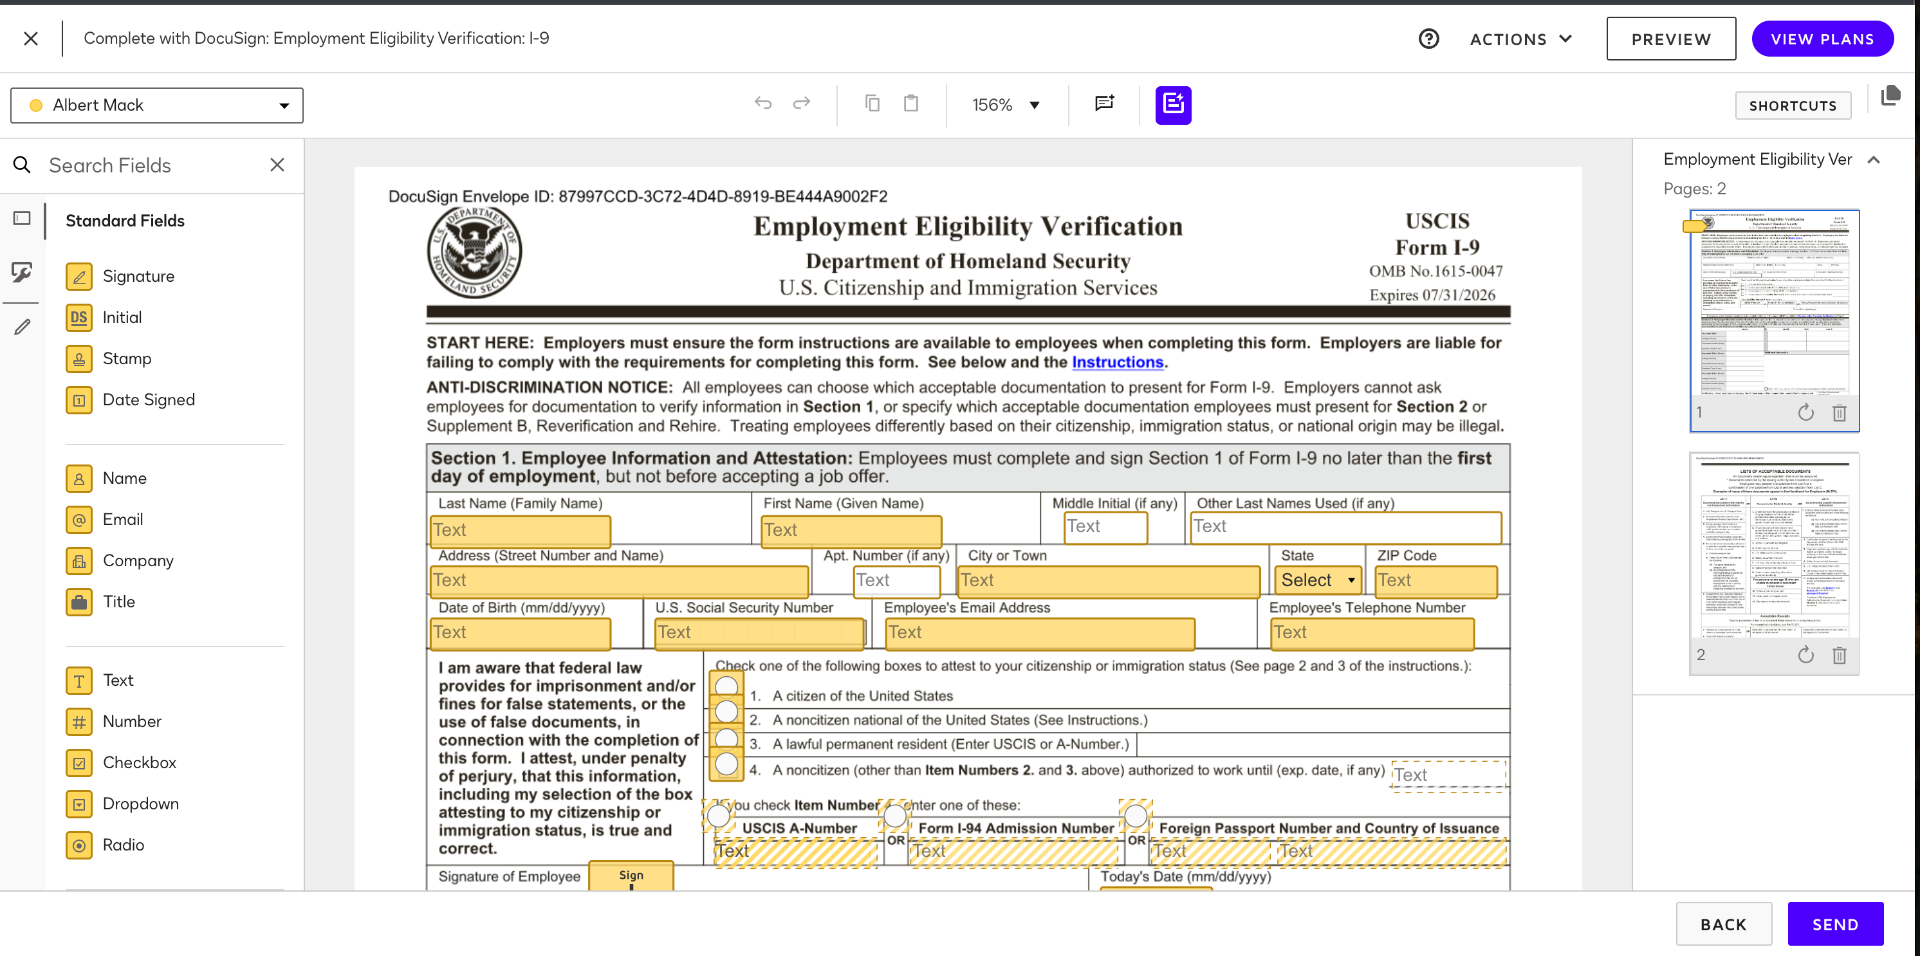Select radio: noncitizen national of the United States
The height and width of the screenshot is (956, 1920).
pos(727,712)
